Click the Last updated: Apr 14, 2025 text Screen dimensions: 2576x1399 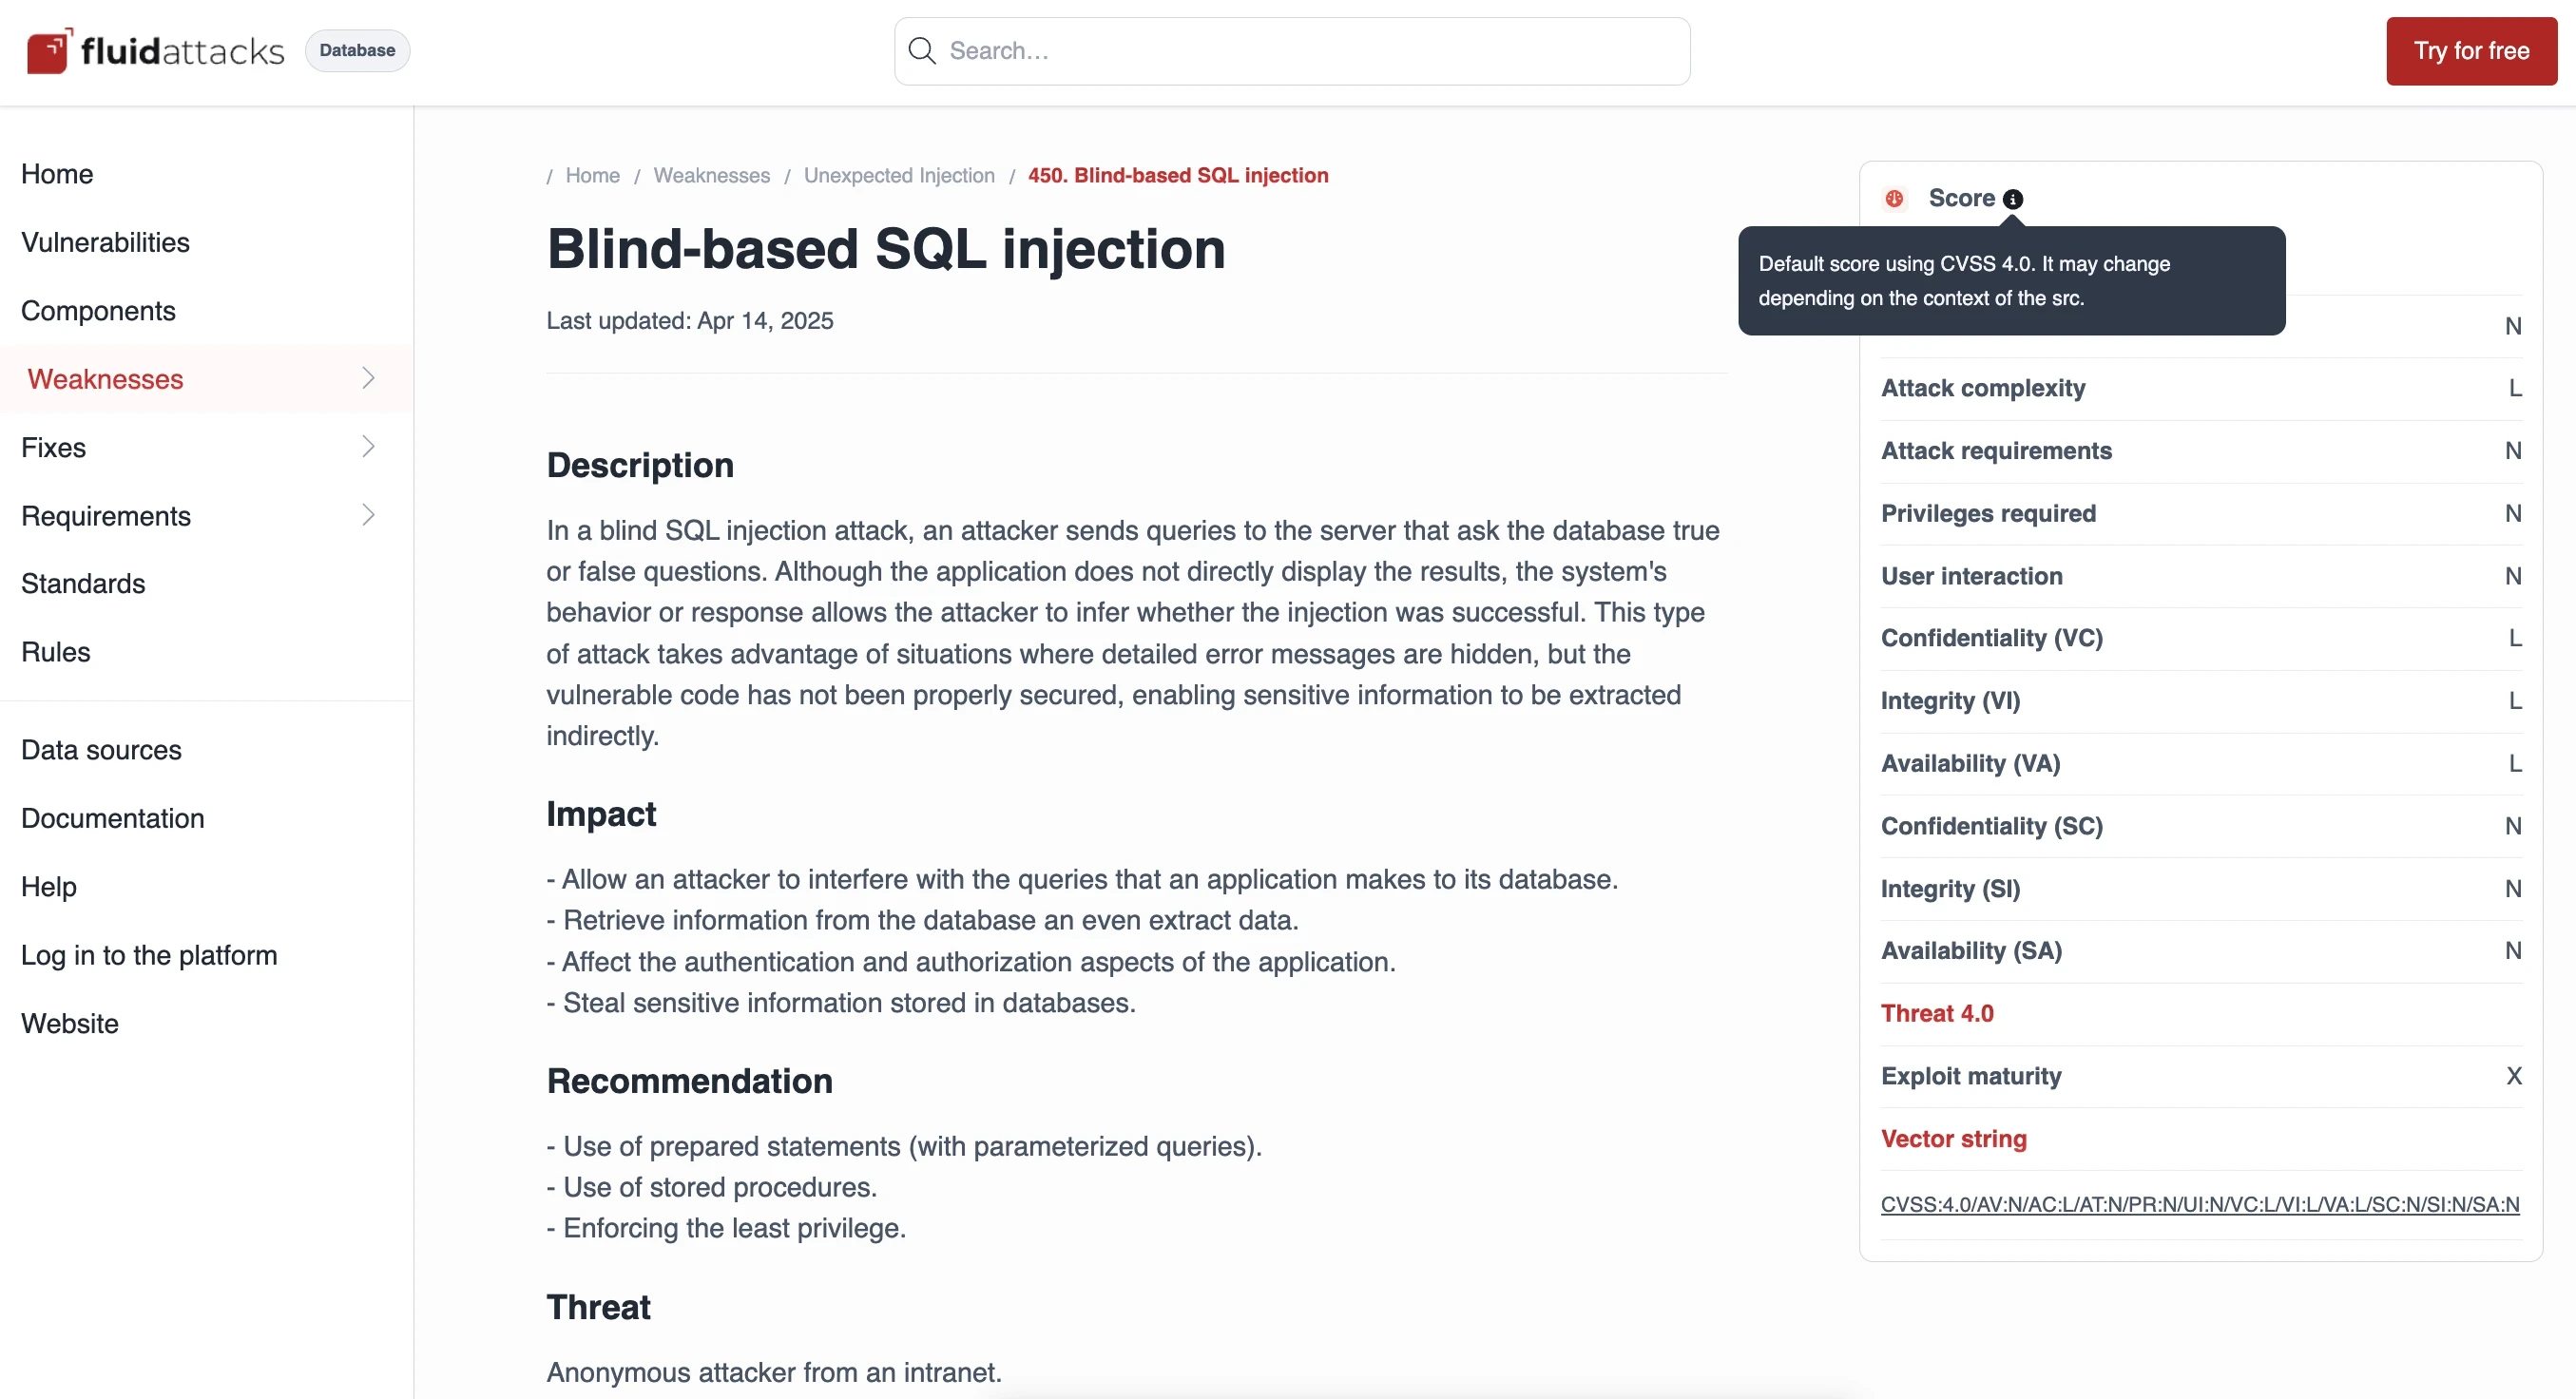689,321
